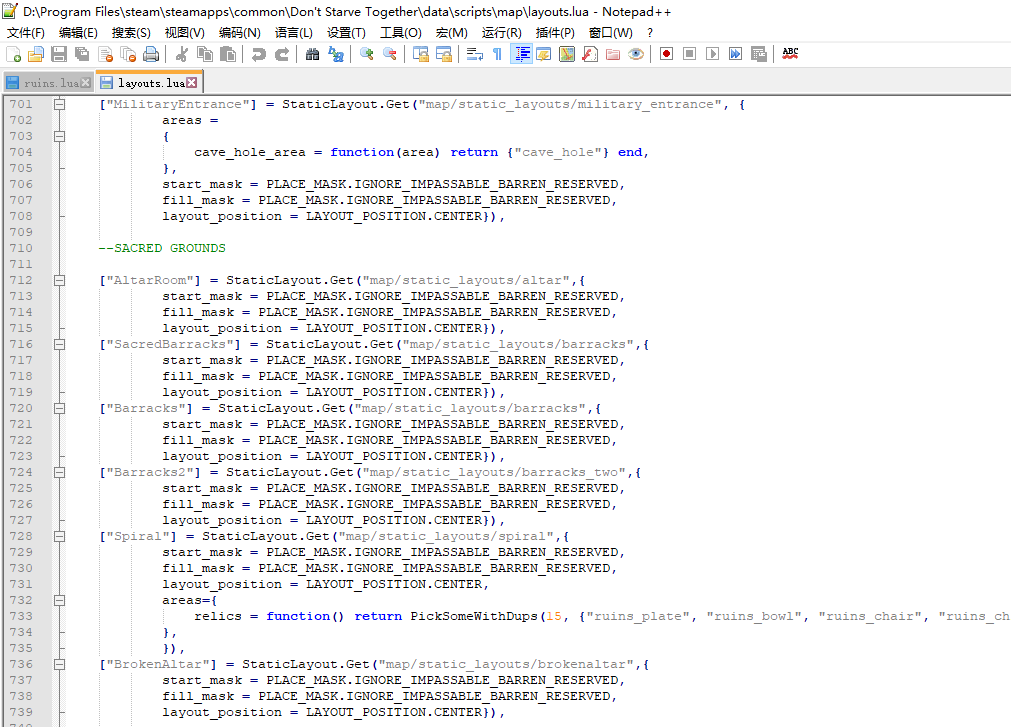
Task: Toggle the indent guide button
Action: point(521,54)
